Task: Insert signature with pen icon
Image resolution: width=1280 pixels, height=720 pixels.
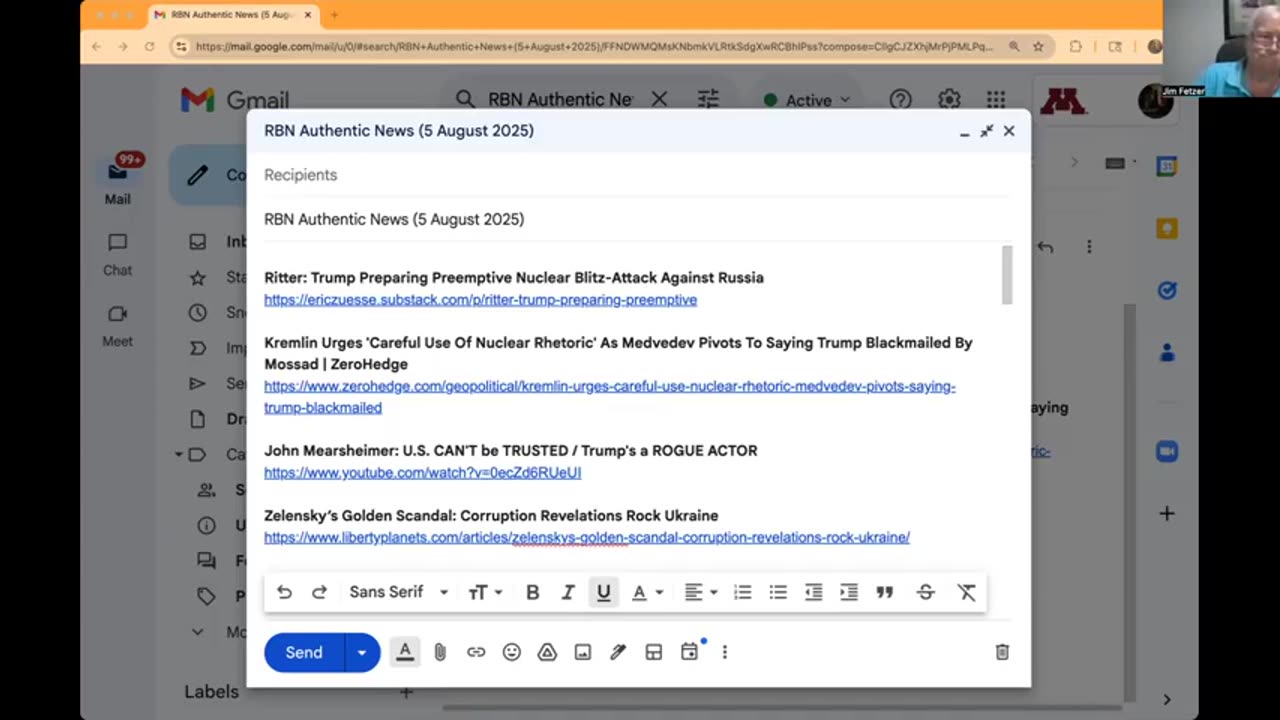Action: point(618,652)
